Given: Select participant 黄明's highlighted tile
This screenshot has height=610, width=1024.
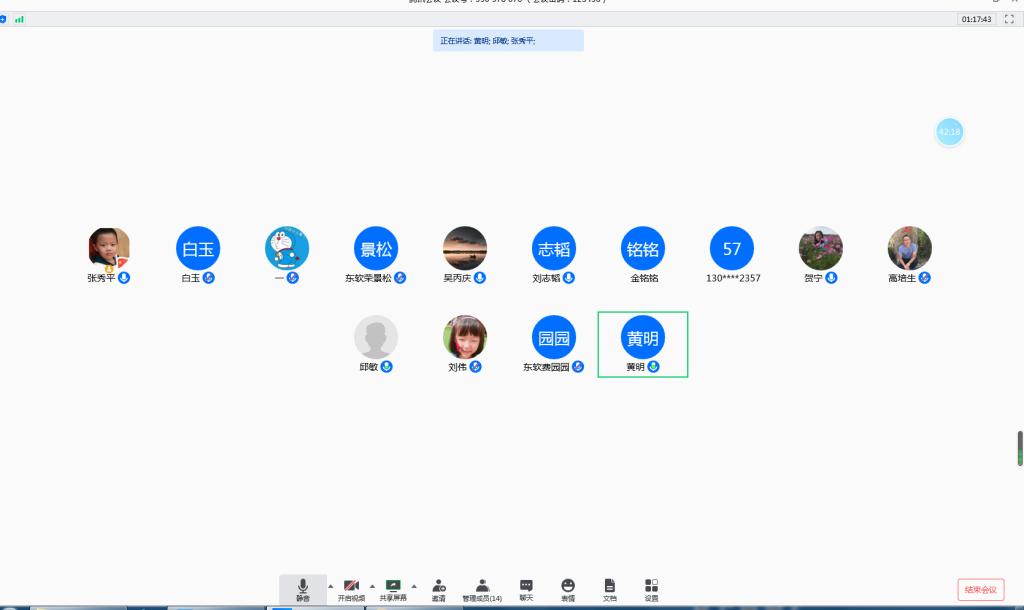Looking at the screenshot, I should pos(642,344).
